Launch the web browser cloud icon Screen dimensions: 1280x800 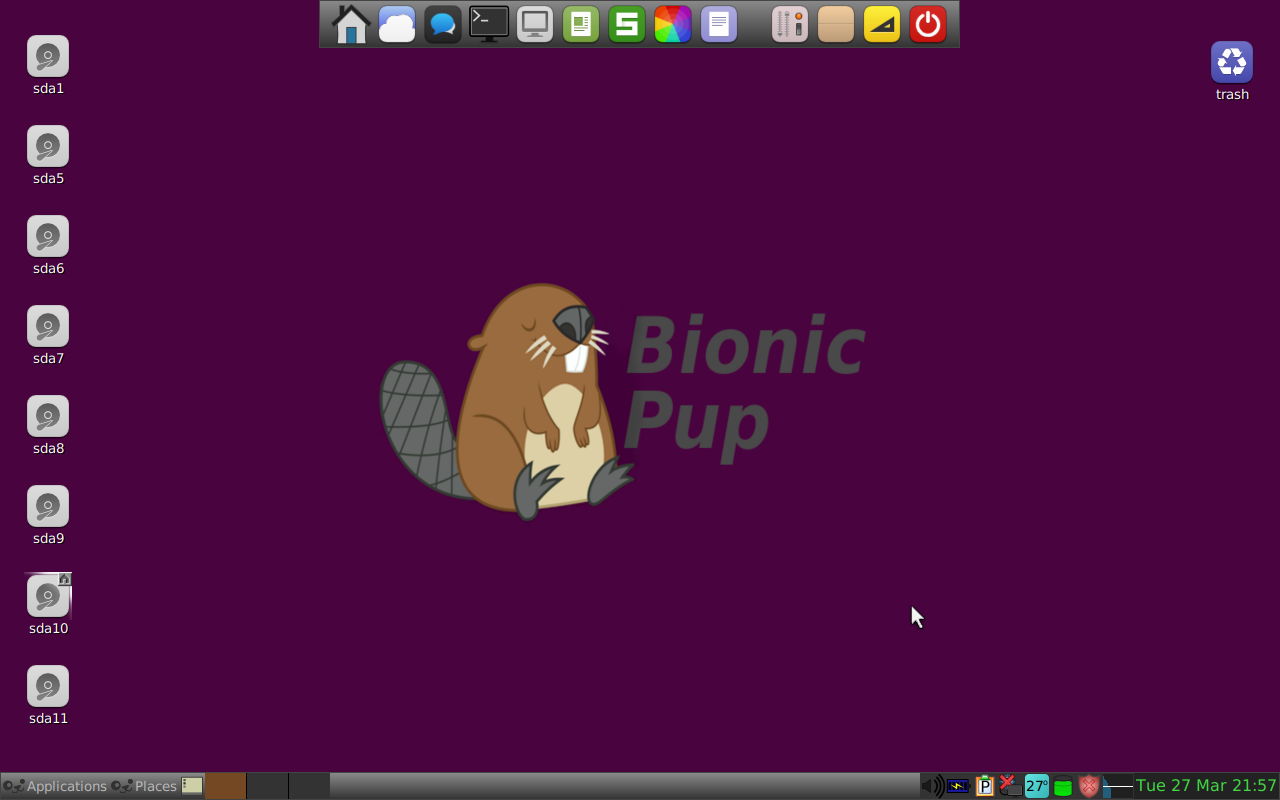397,24
